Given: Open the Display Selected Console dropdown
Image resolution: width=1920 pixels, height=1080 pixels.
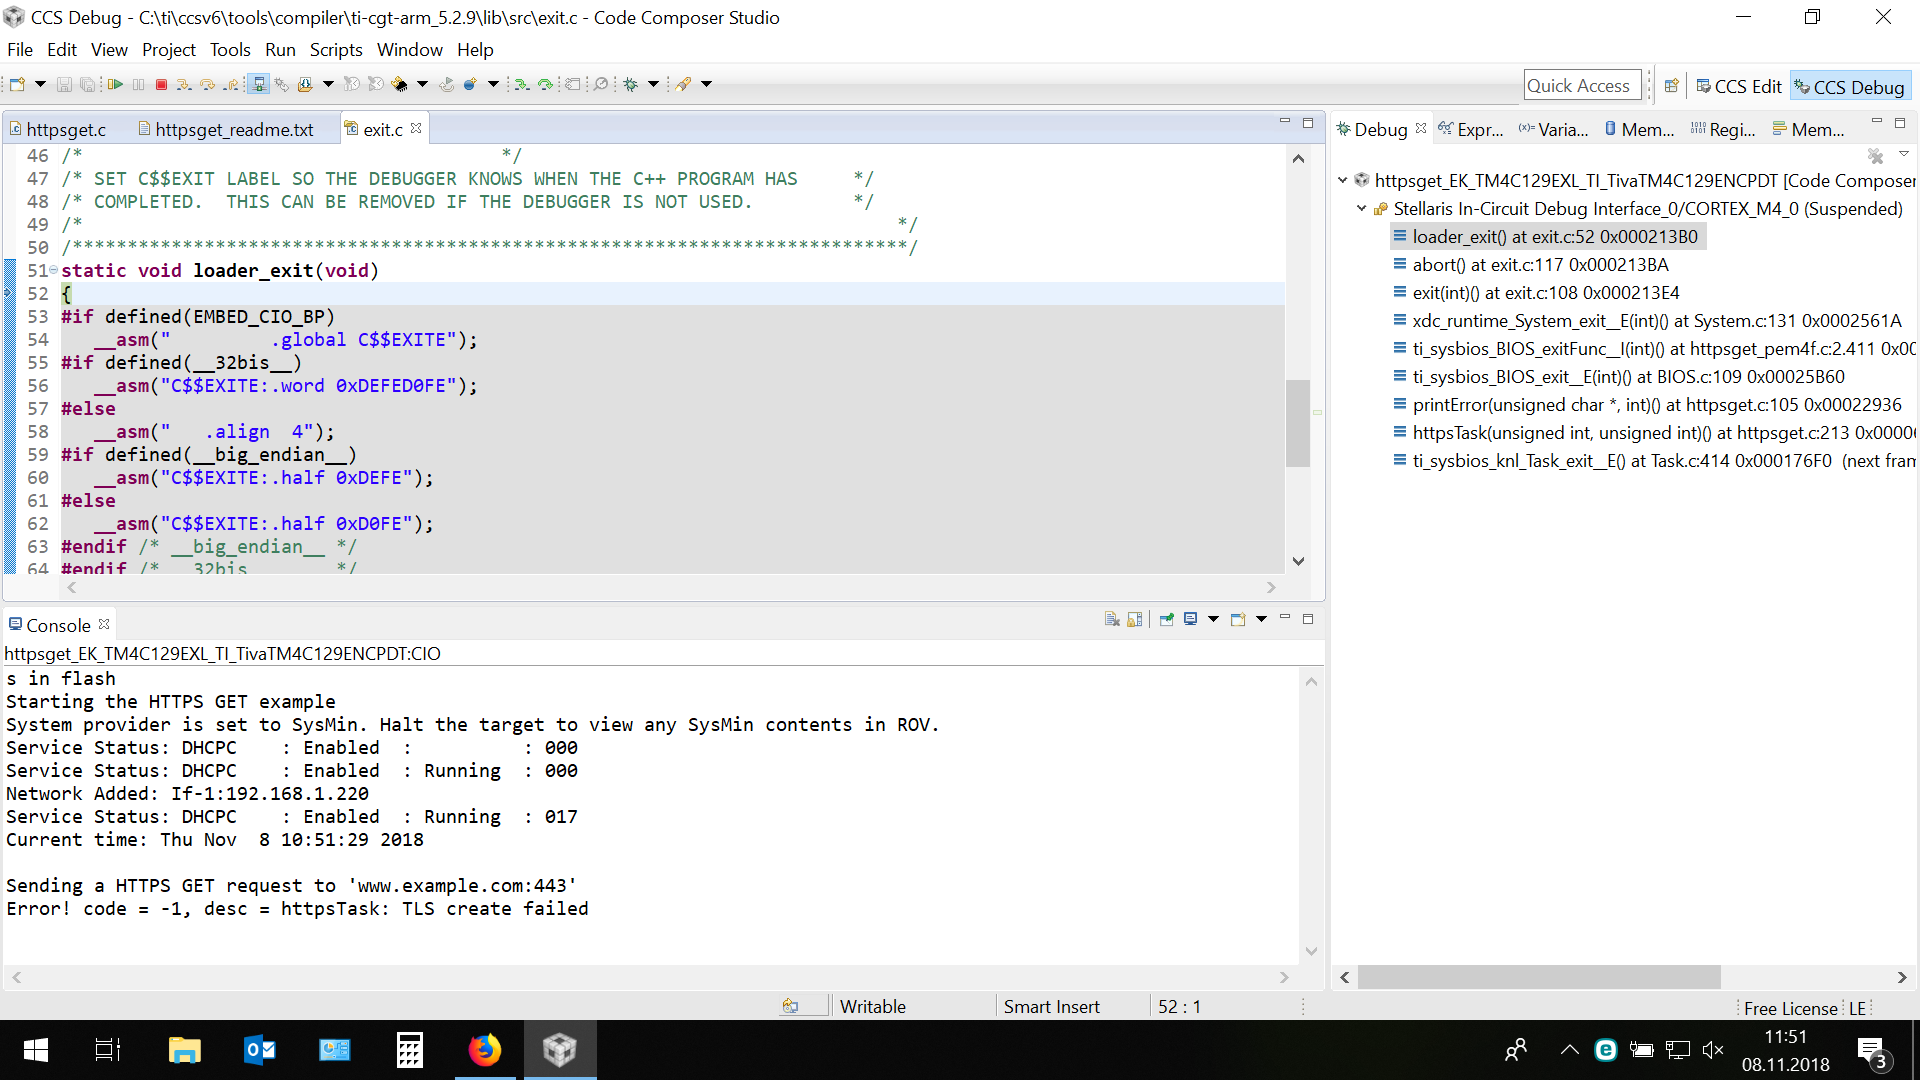Looking at the screenshot, I should pos(1213,619).
